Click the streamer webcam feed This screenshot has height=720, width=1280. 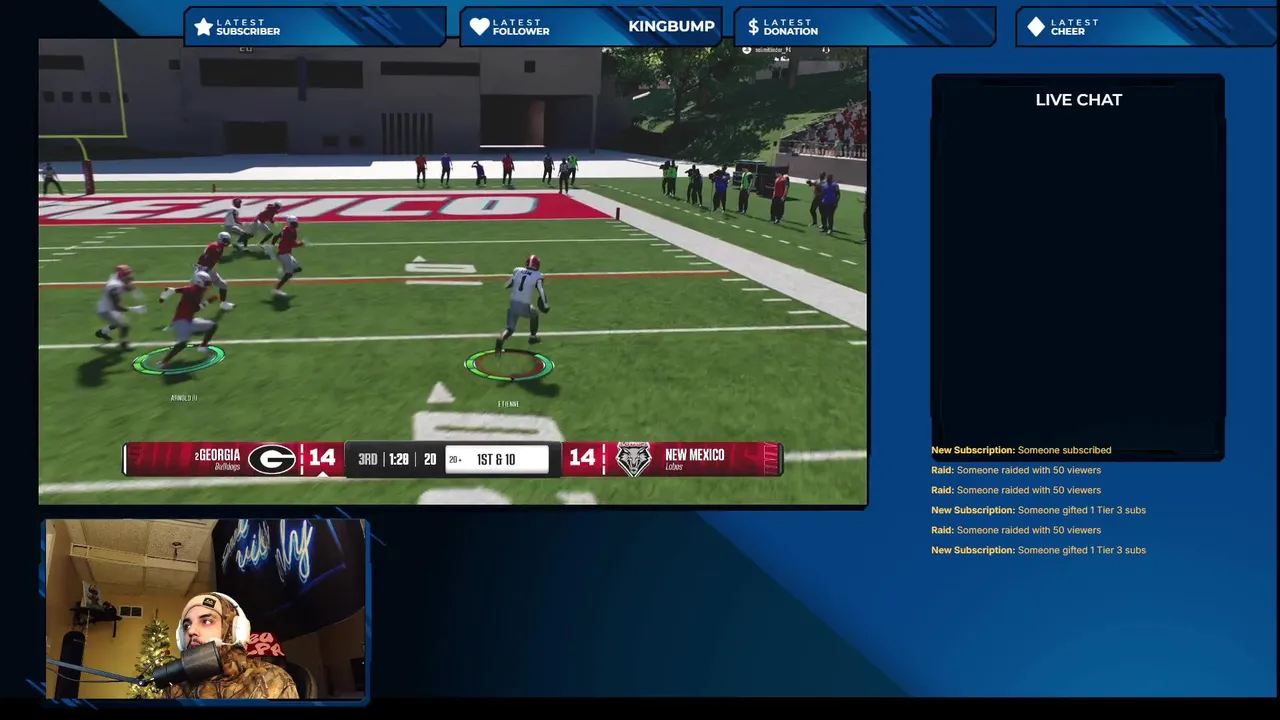(205, 608)
